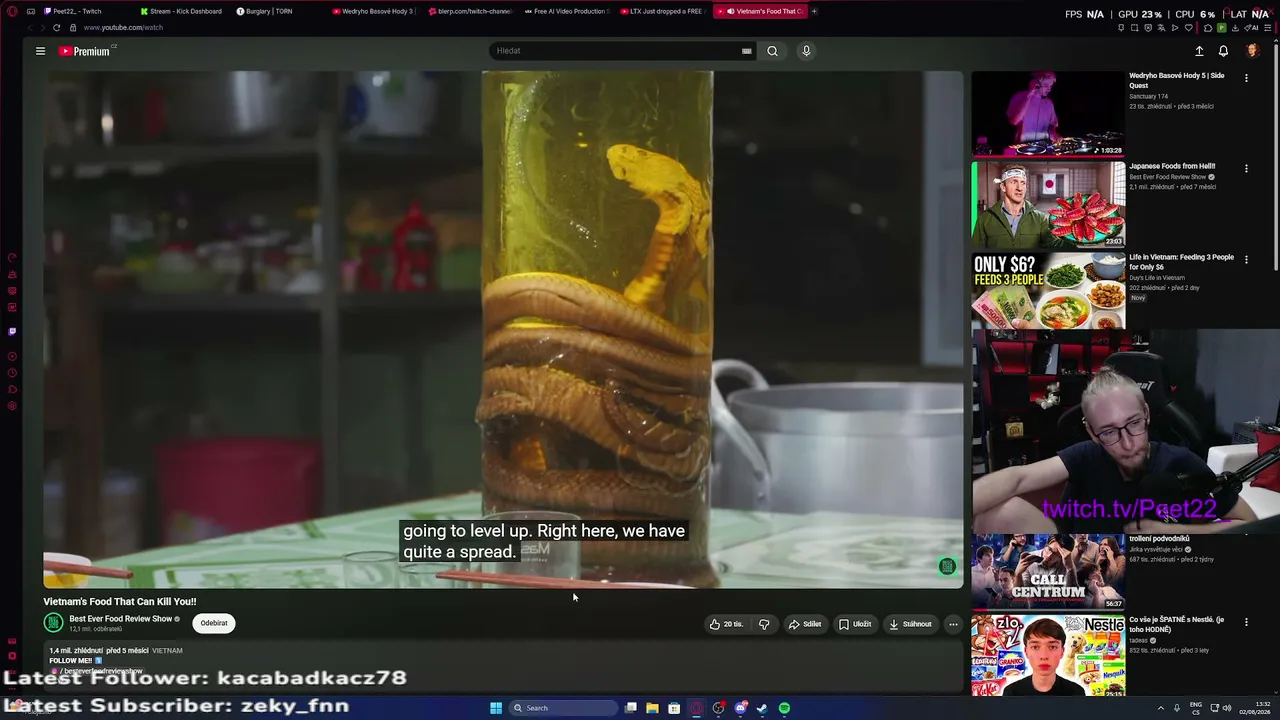Open Discord from the taskbar

740,708
